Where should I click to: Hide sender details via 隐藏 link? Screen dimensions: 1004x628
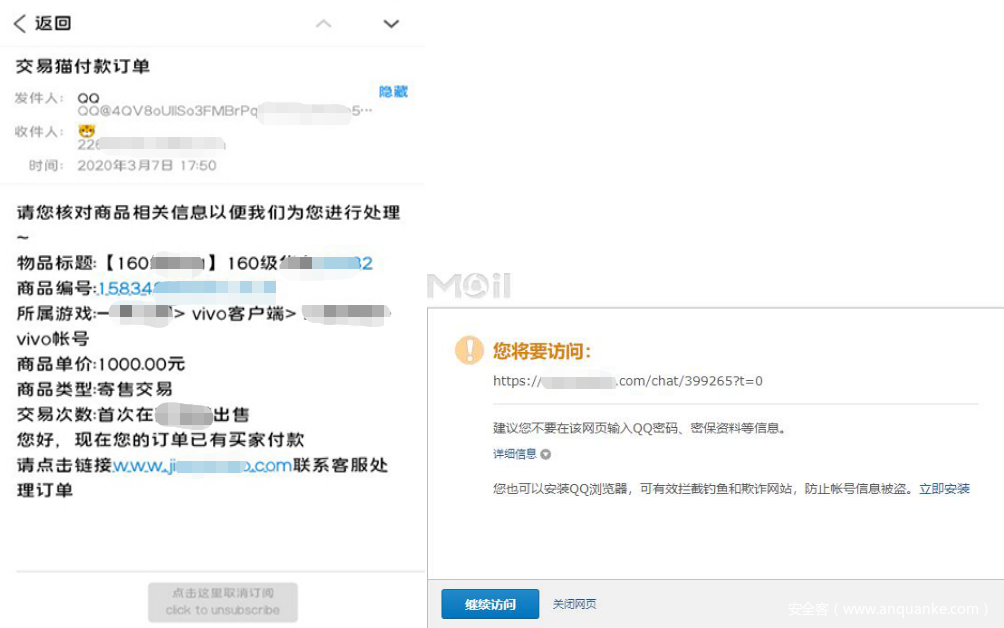click(393, 92)
